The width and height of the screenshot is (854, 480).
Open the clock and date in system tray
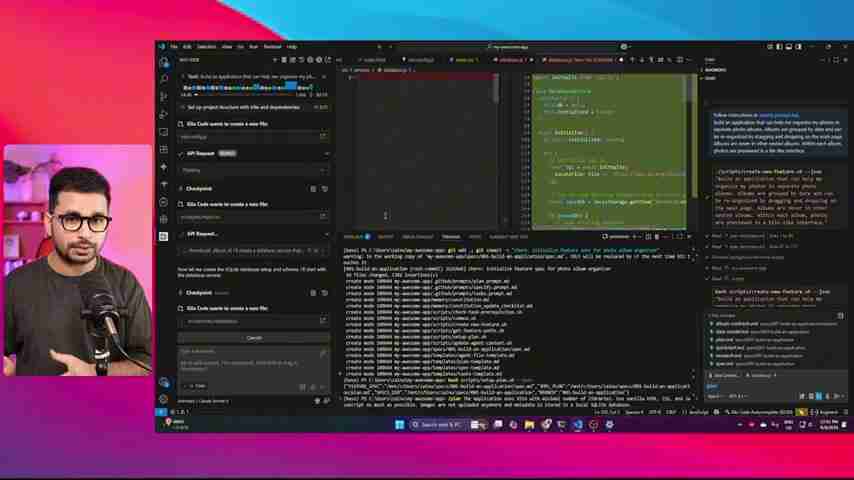[829, 424]
